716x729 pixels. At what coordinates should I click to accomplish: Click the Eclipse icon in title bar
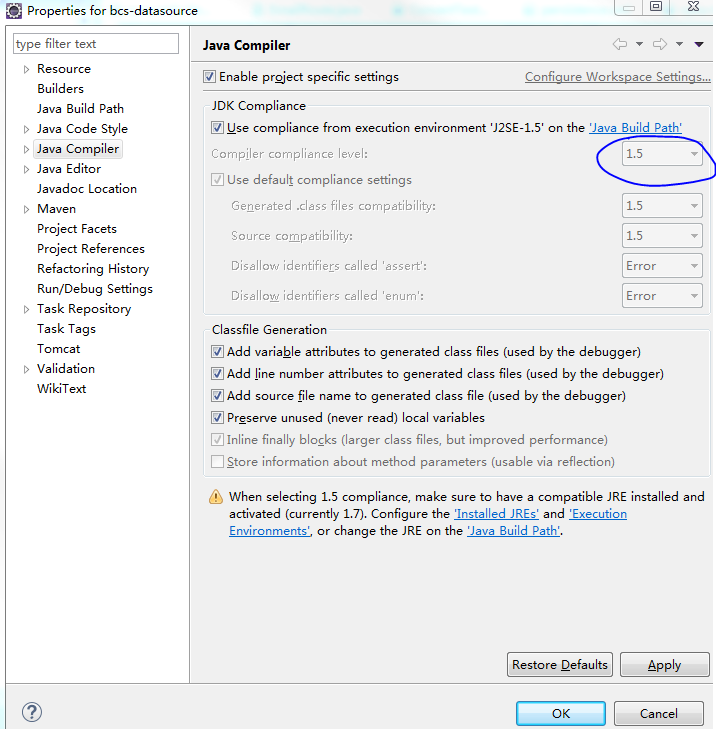click(x=13, y=11)
